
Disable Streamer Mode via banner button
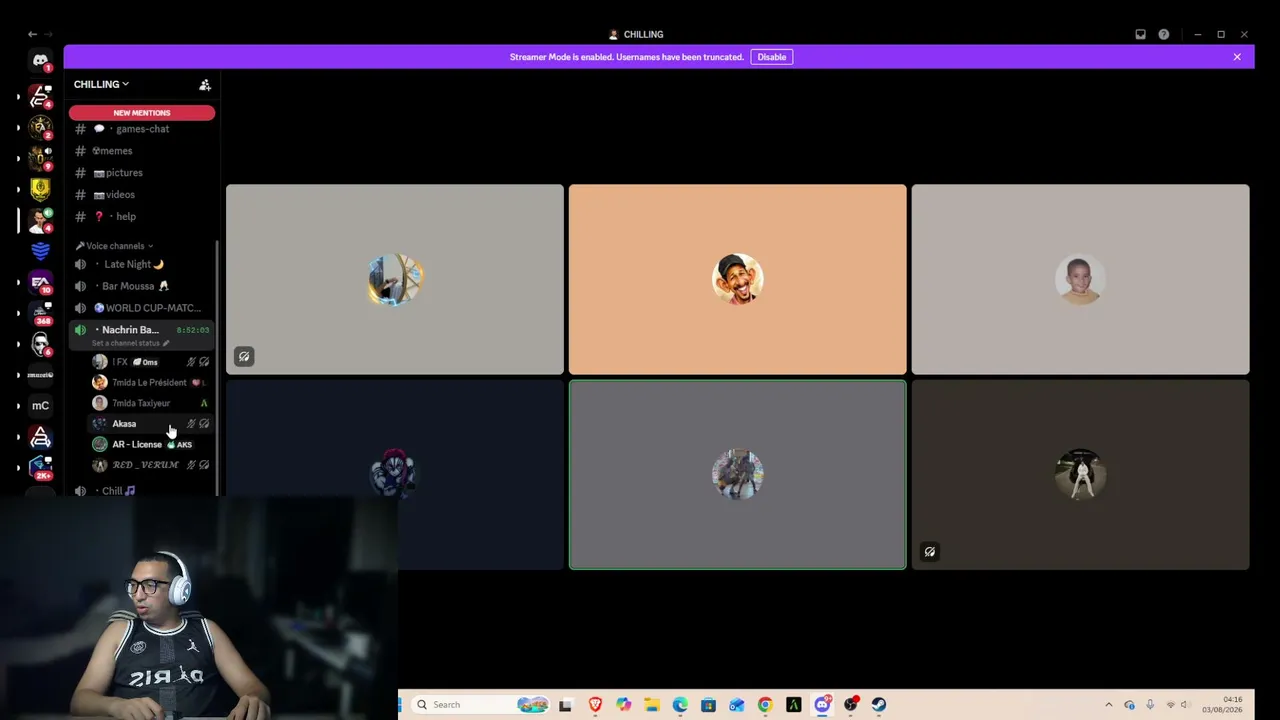772,57
